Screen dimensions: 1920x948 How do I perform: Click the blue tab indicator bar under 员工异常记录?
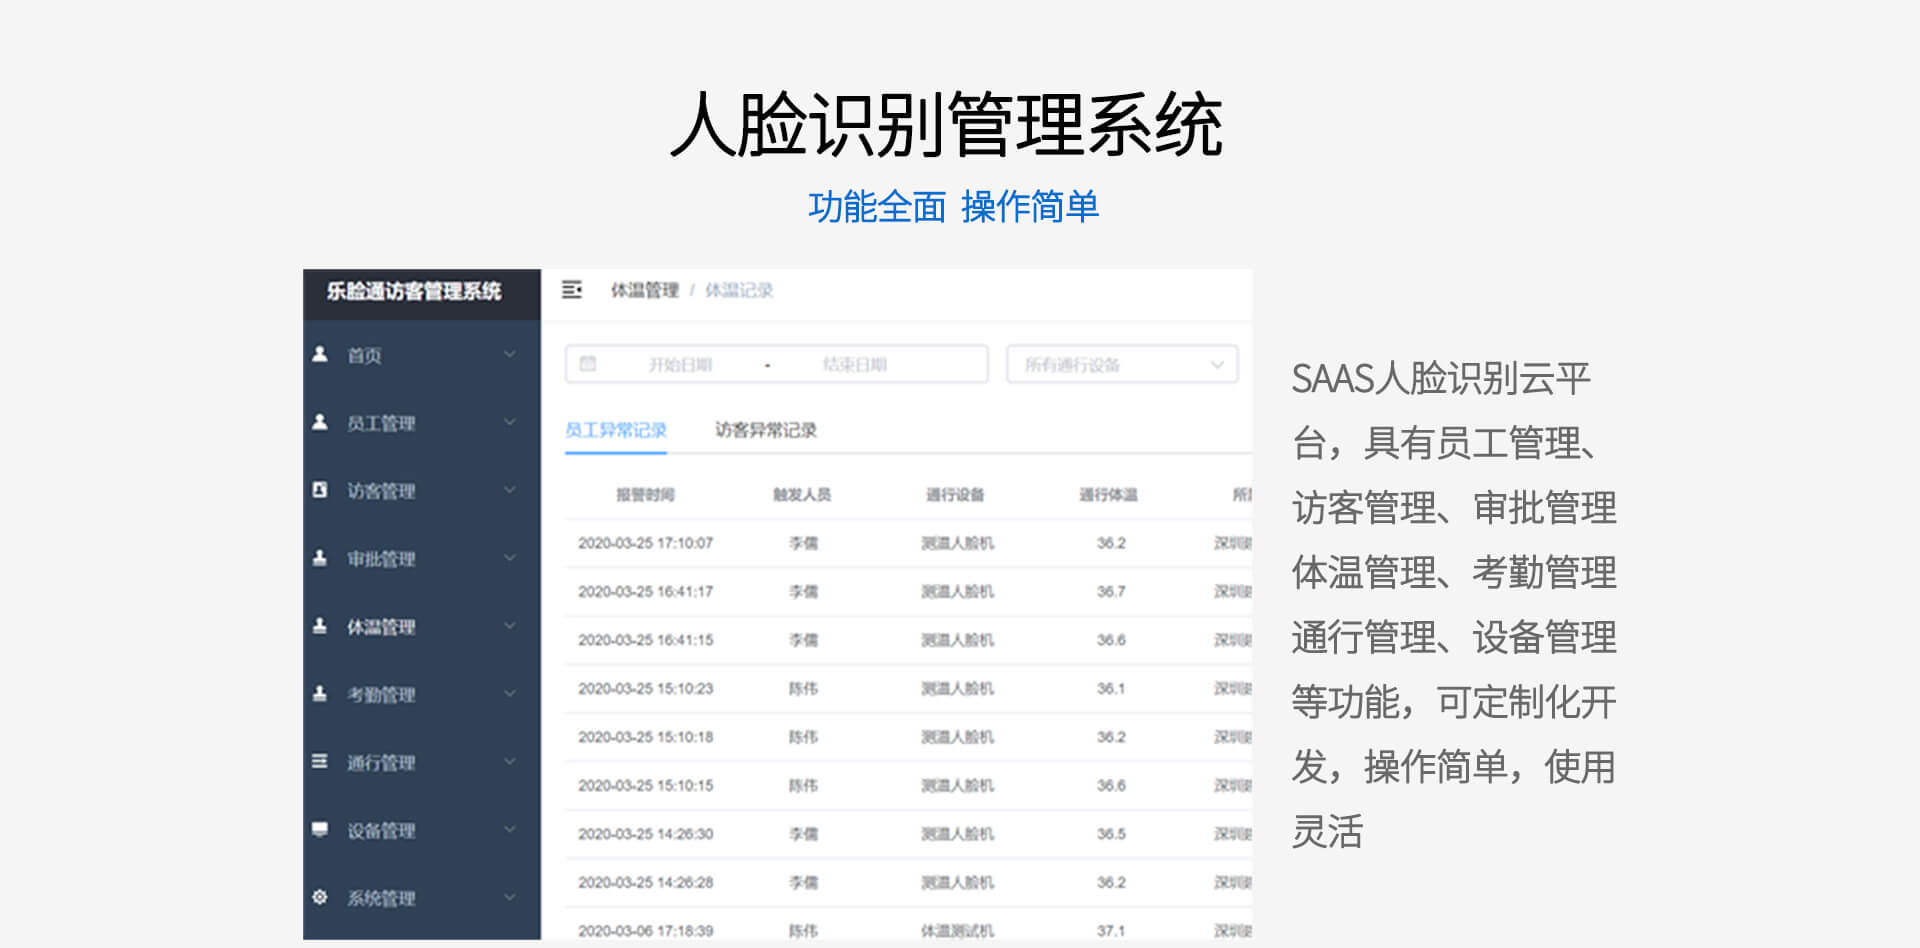[x=617, y=455]
